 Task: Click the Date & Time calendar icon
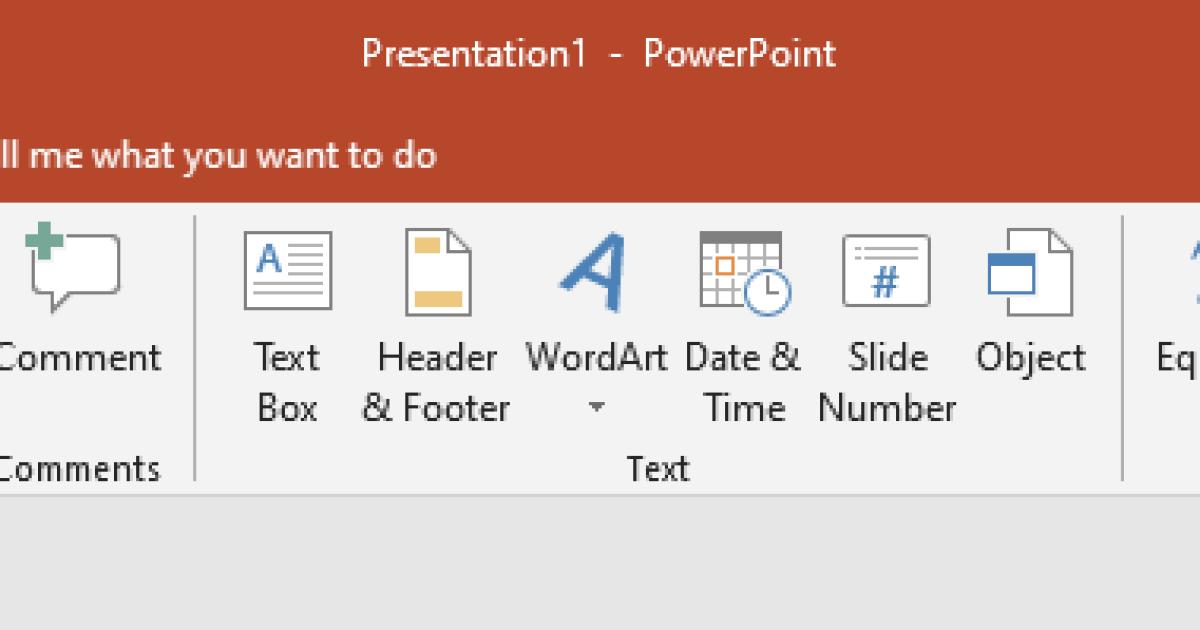(743, 272)
